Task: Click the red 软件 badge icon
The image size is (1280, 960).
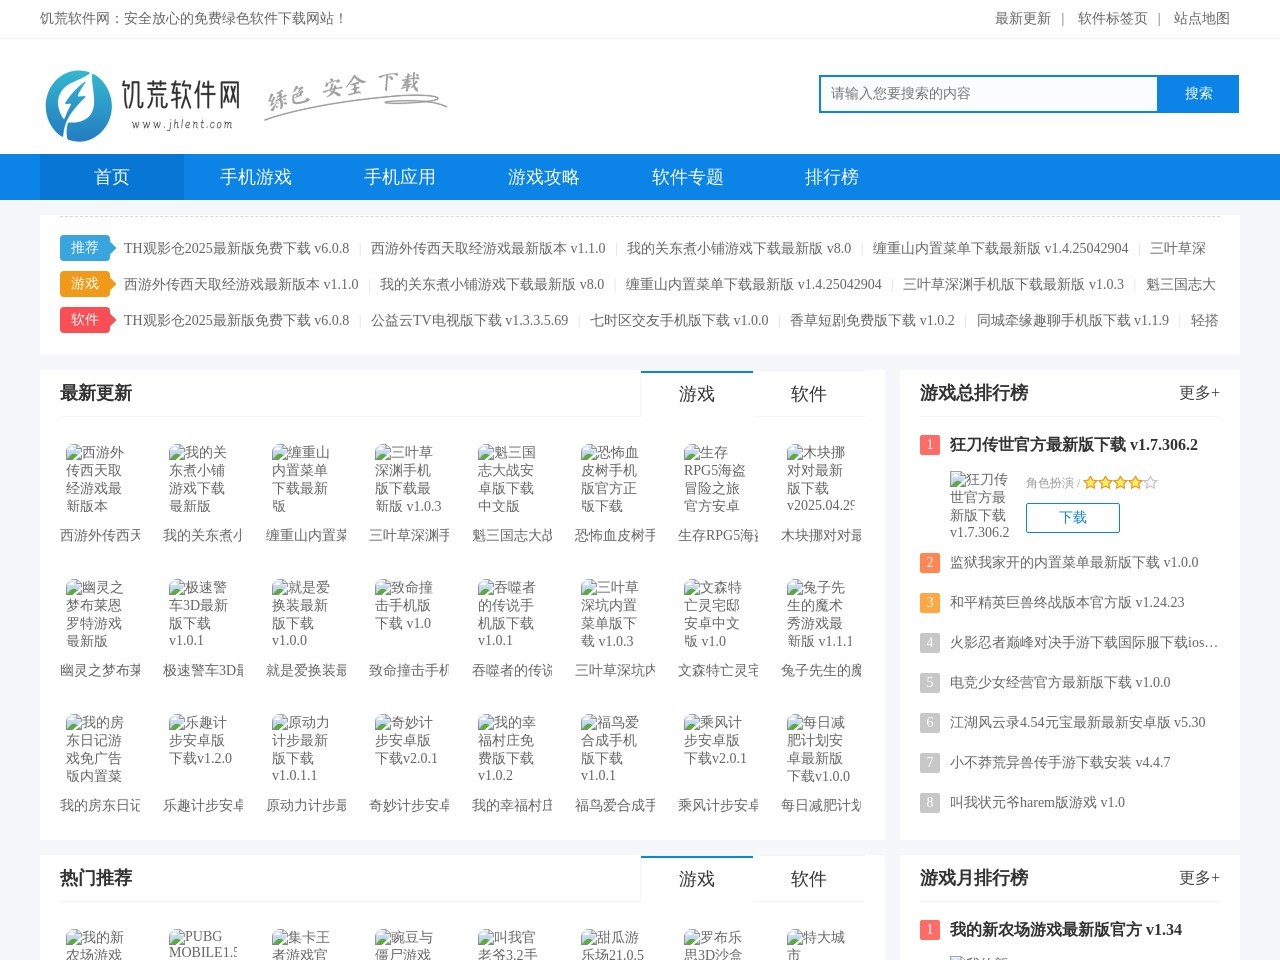Action: click(85, 320)
